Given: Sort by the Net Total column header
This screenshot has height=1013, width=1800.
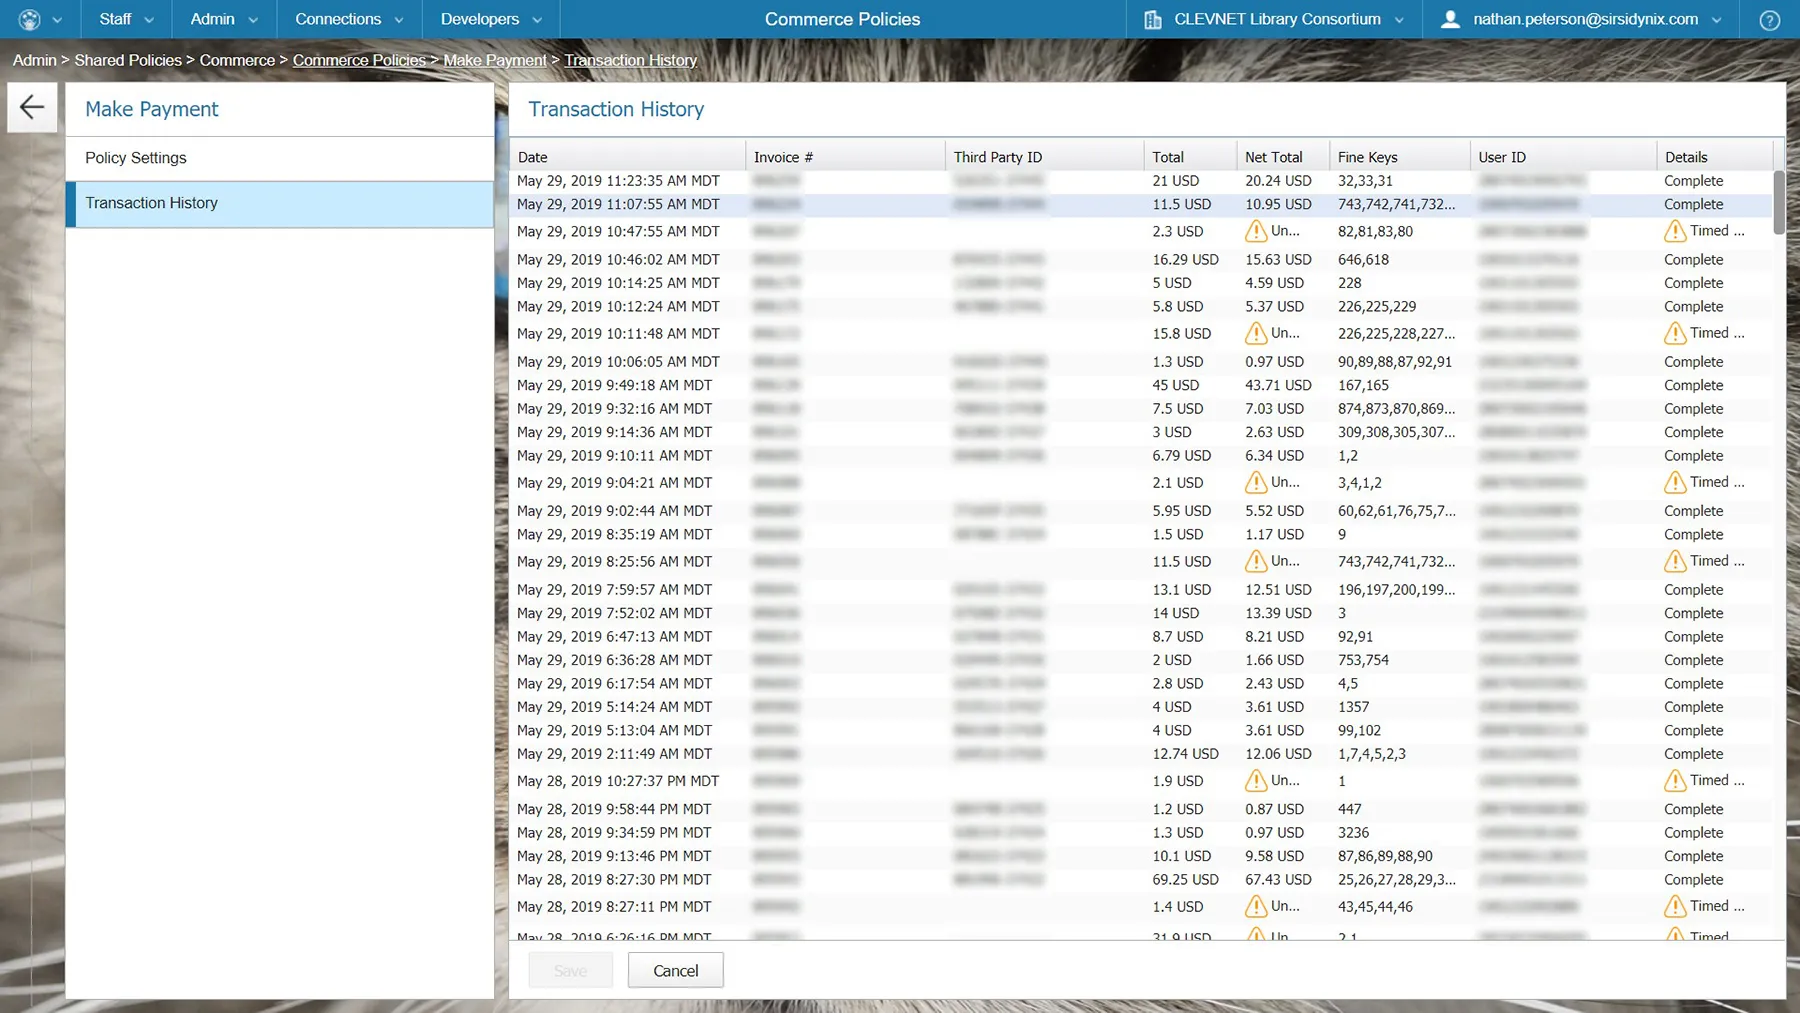Looking at the screenshot, I should tap(1283, 157).
